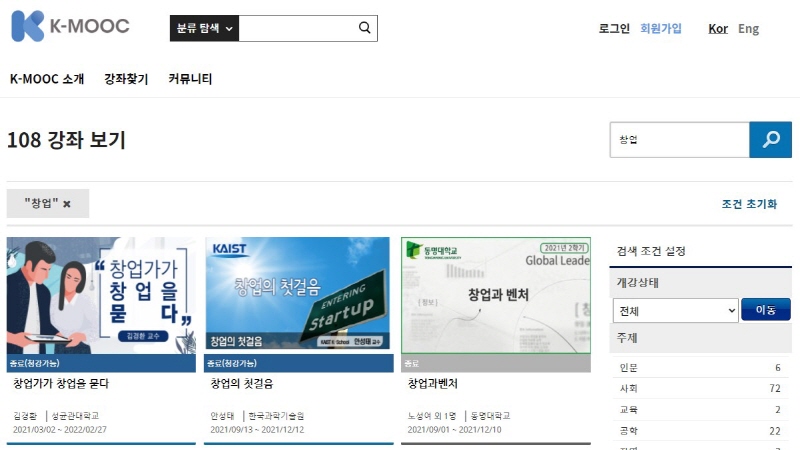Remove the "창업" filter tag
This screenshot has width=800, height=450.
[x=67, y=204]
